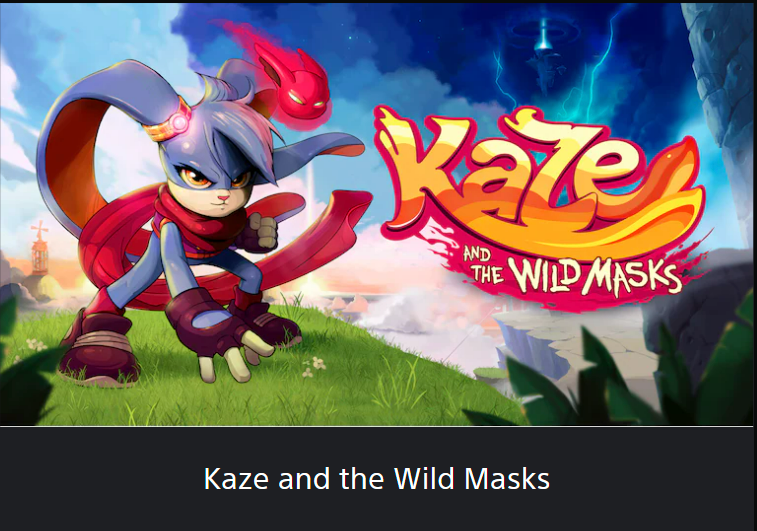Click the Kaze flaming logo text
The height and width of the screenshot is (531, 757).
tap(536, 181)
